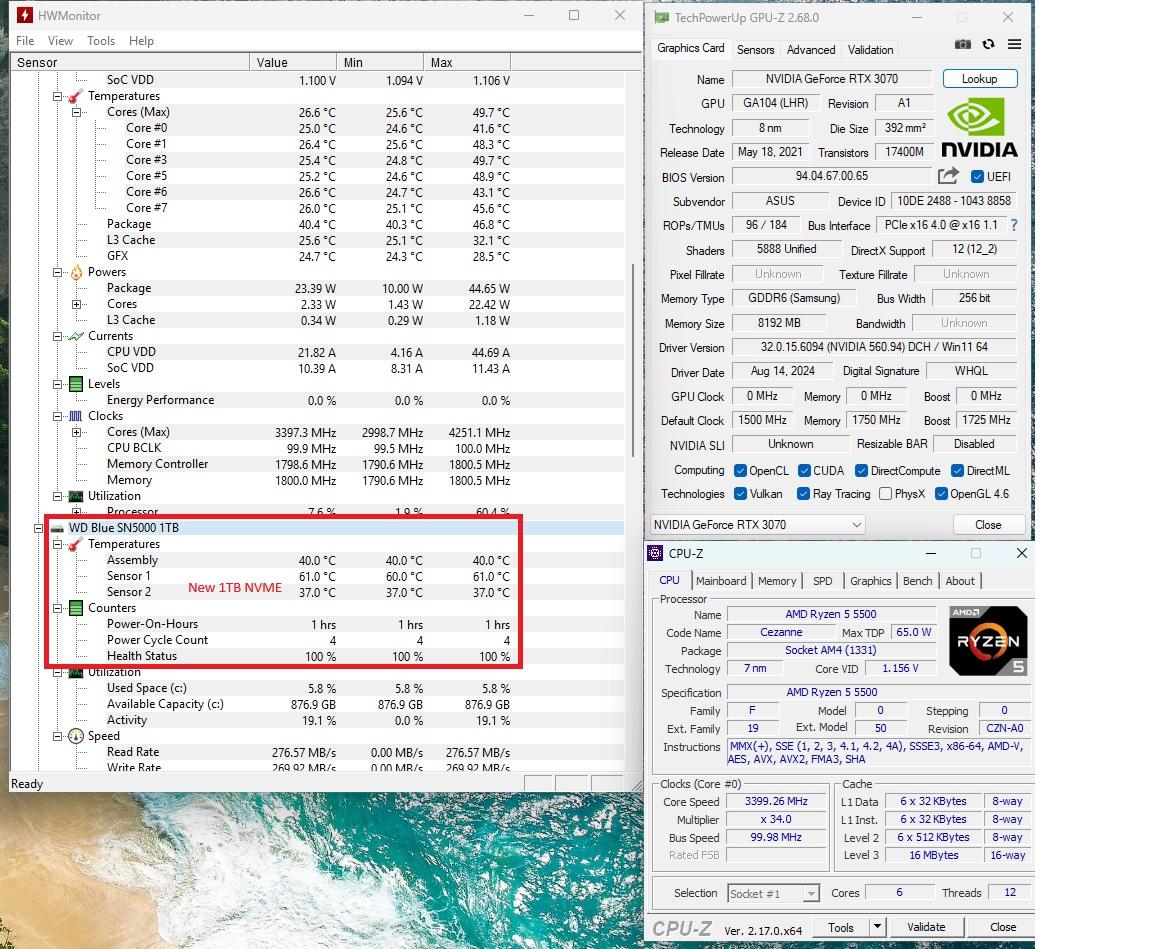Toggle the DirectCompute checkbox
1152x949 pixels.
click(x=862, y=471)
